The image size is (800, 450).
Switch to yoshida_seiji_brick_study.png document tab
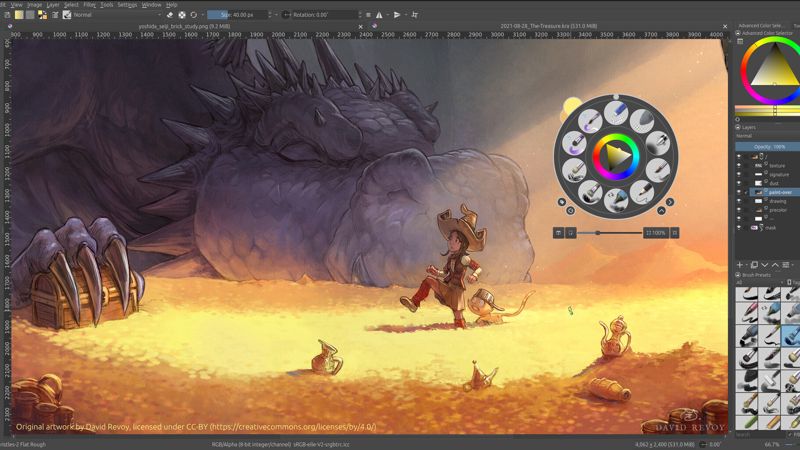[x=184, y=26]
